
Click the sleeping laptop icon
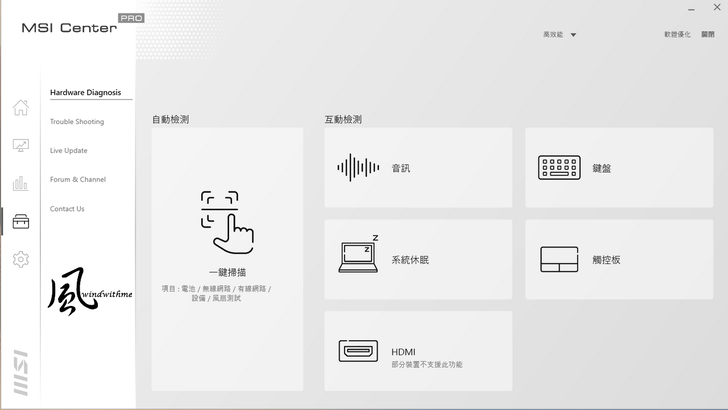[358, 254]
